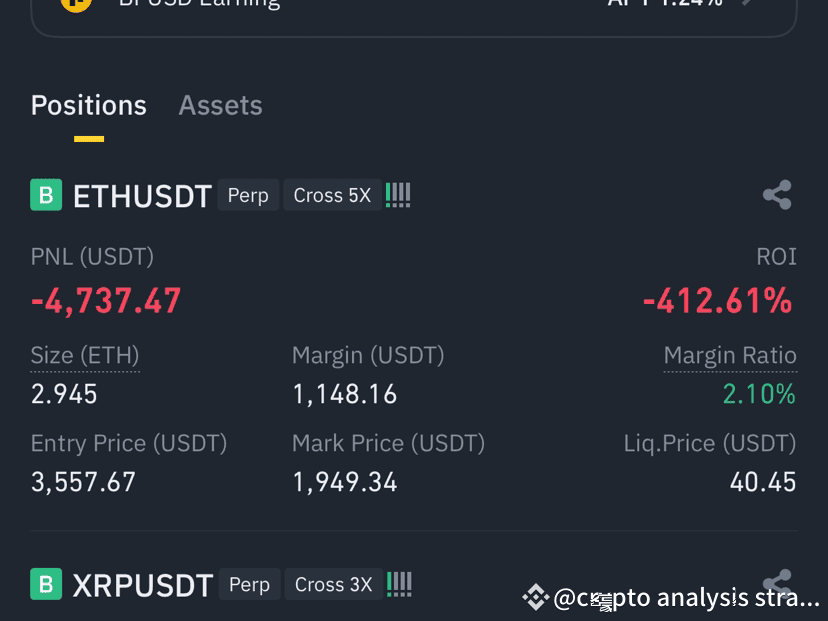Image resolution: width=828 pixels, height=621 pixels.
Task: Click the crypto analysis watermark diamond icon
Action: [x=538, y=597]
